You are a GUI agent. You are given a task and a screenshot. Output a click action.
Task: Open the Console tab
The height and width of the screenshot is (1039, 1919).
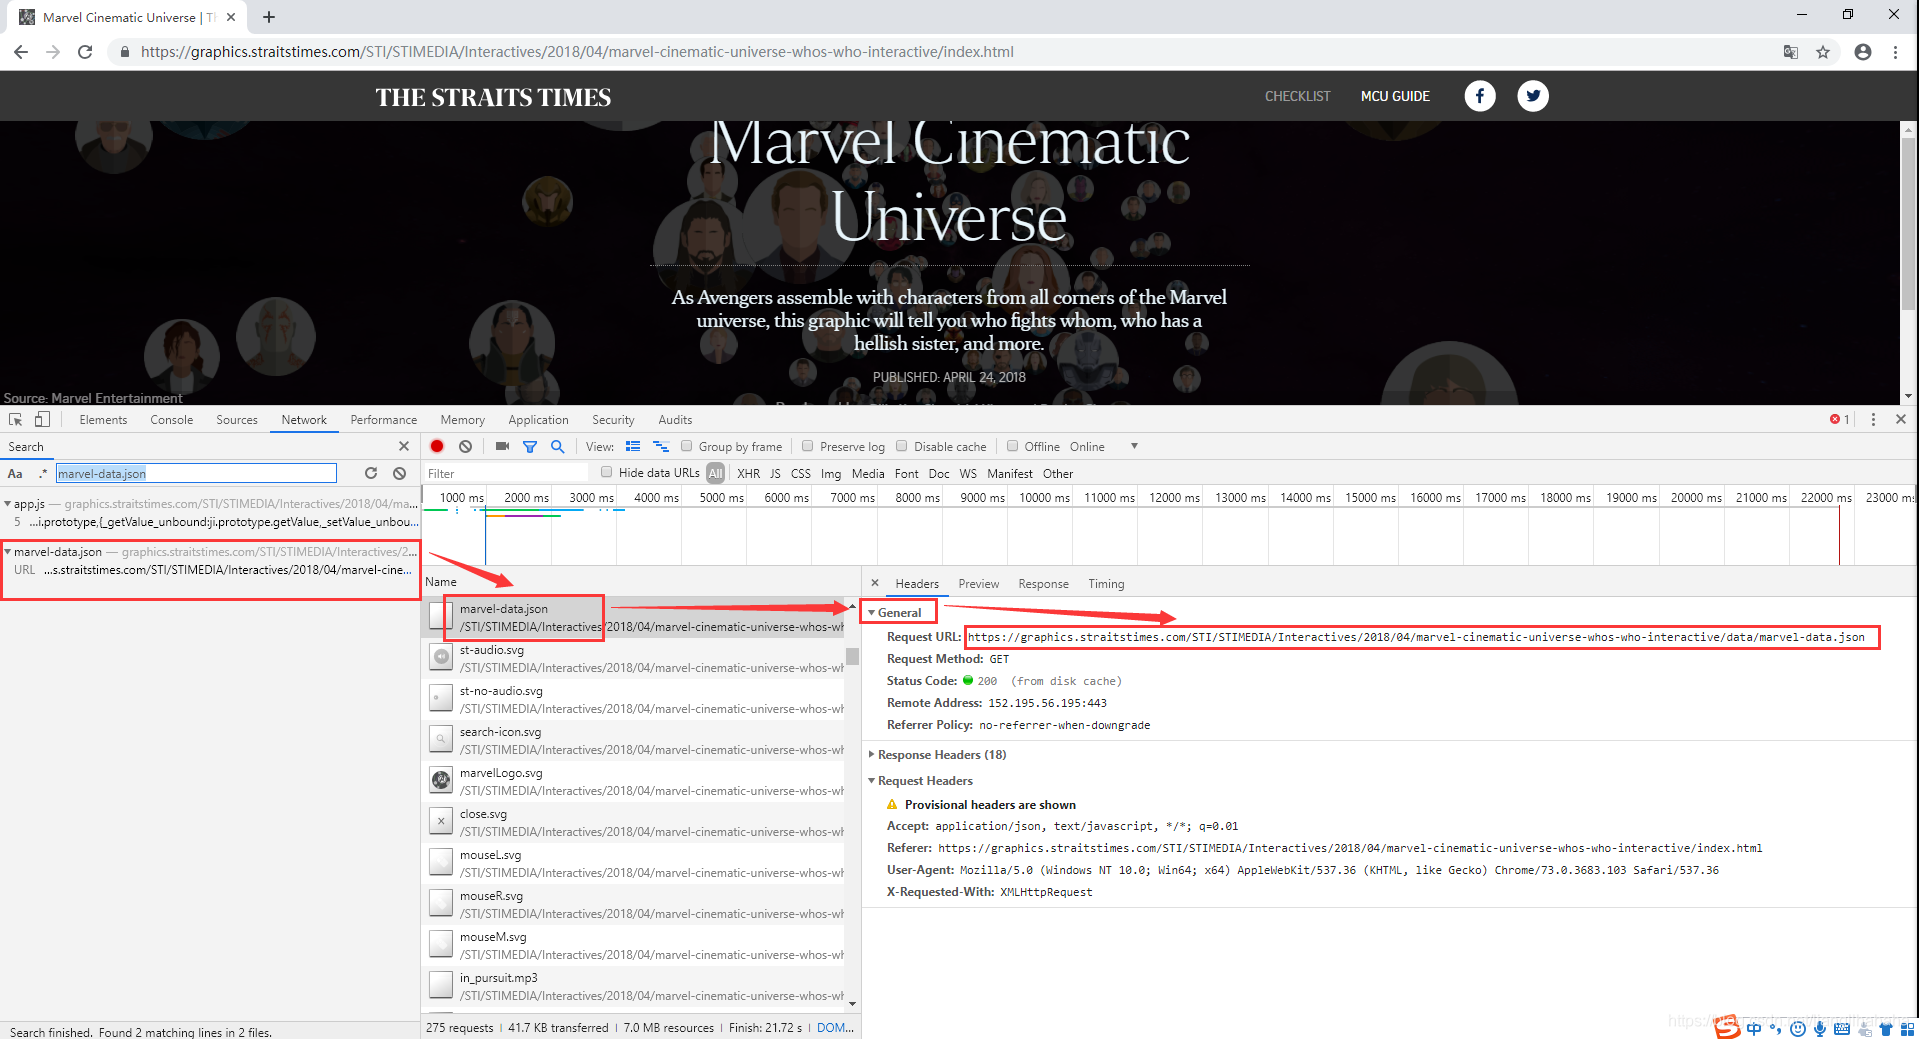[x=172, y=420]
